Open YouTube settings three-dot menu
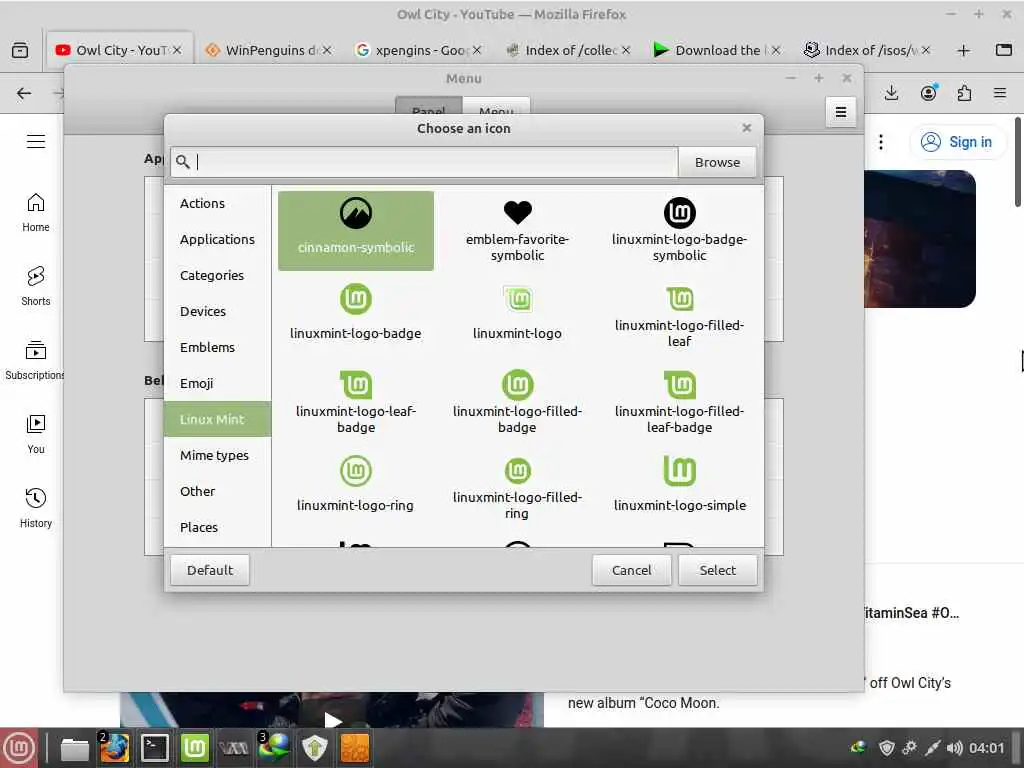1024x768 pixels. coord(881,142)
